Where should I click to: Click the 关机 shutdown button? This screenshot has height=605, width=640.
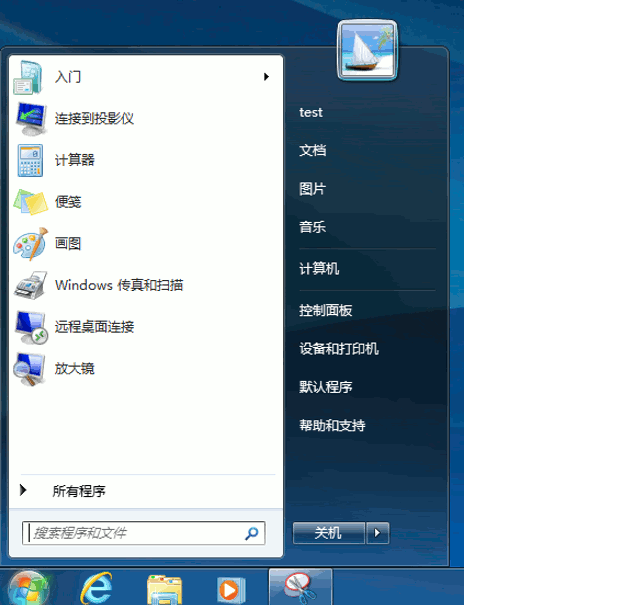tap(329, 533)
